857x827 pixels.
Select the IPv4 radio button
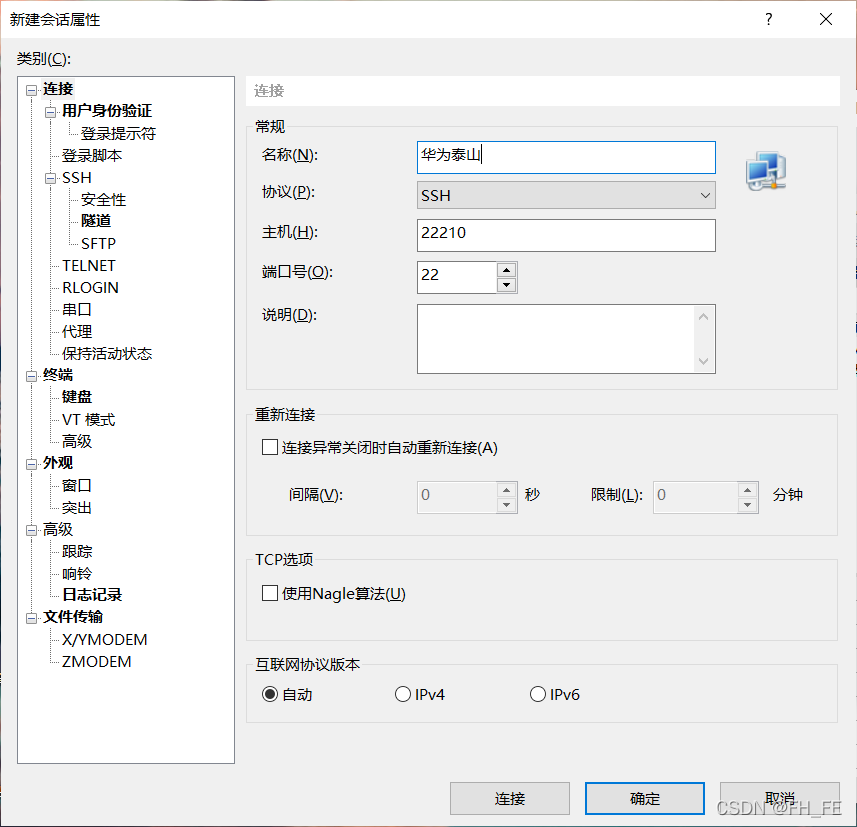click(x=403, y=694)
